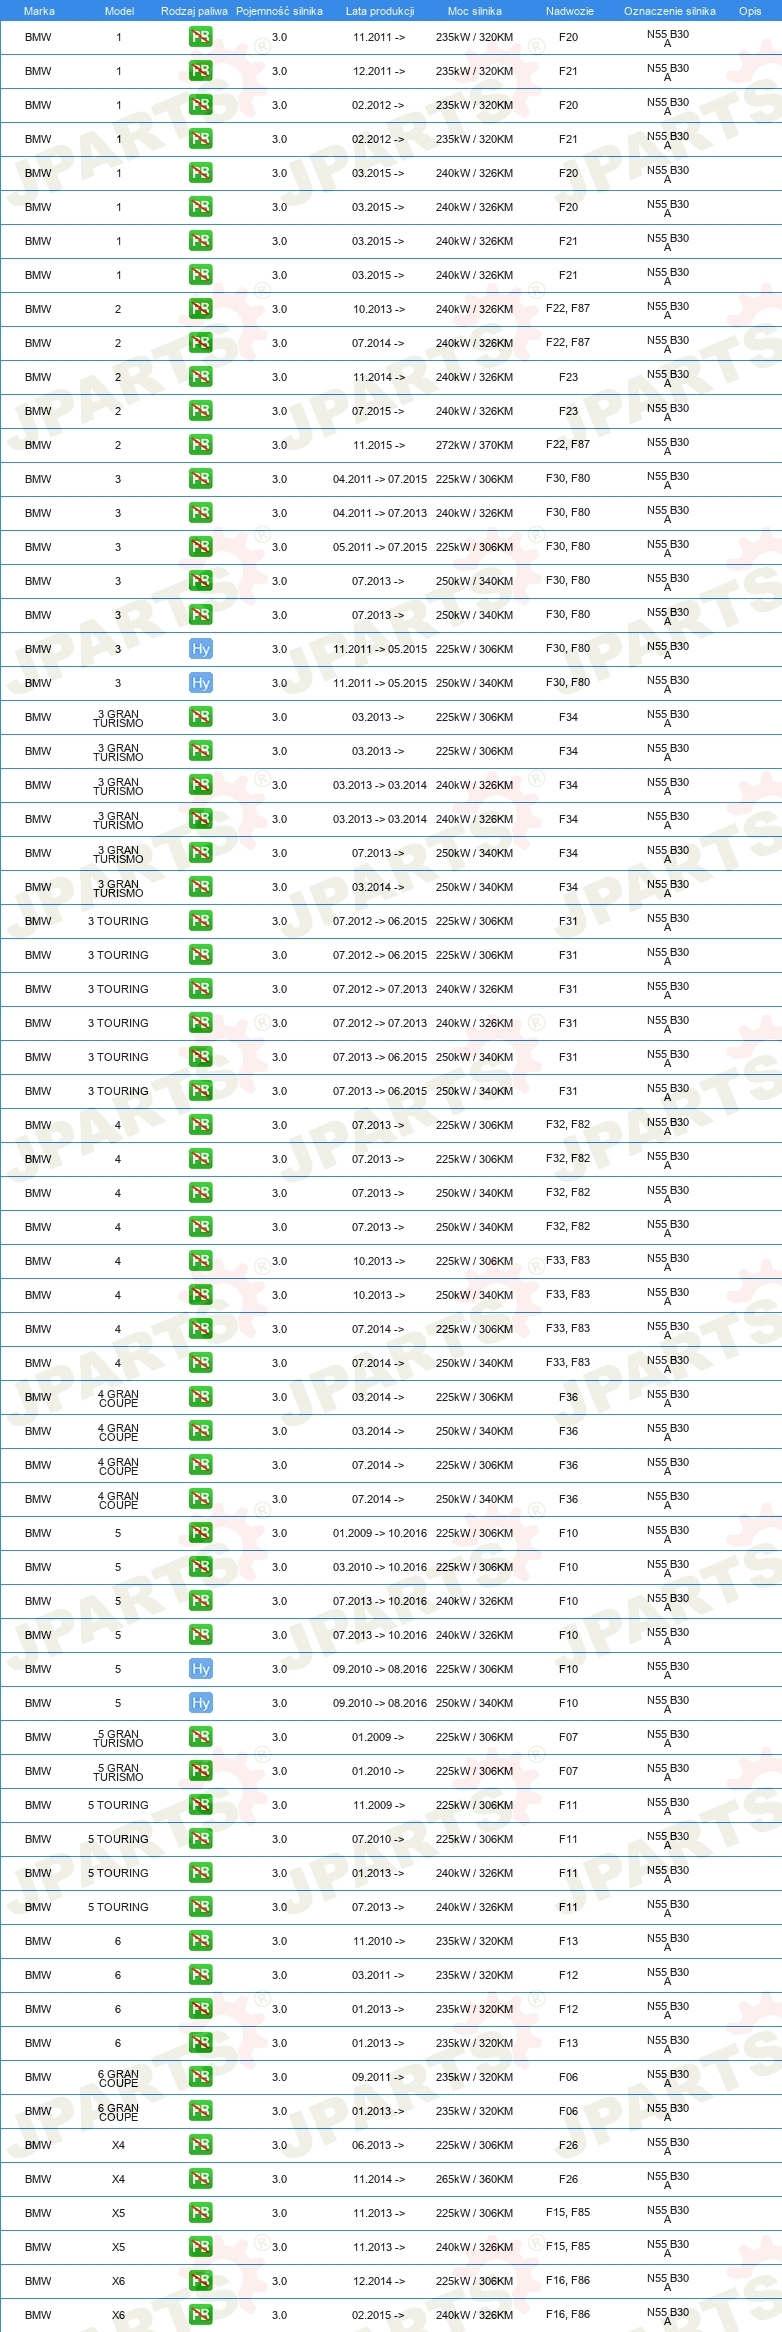Click the Lata produkcji column header
The width and height of the screenshot is (782, 2332).
tap(380, 11)
